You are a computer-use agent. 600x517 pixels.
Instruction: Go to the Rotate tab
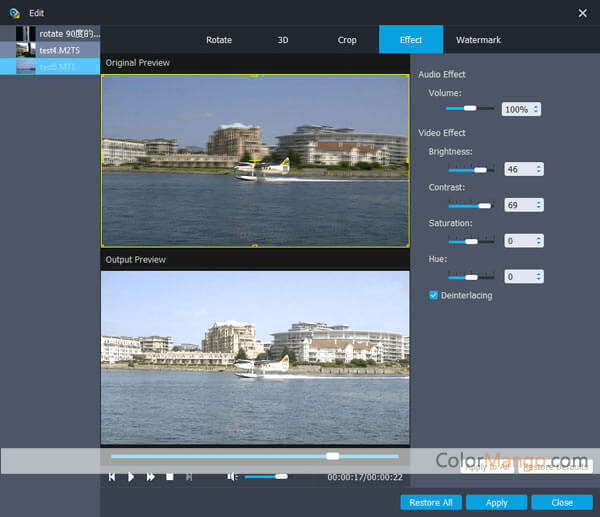point(219,40)
